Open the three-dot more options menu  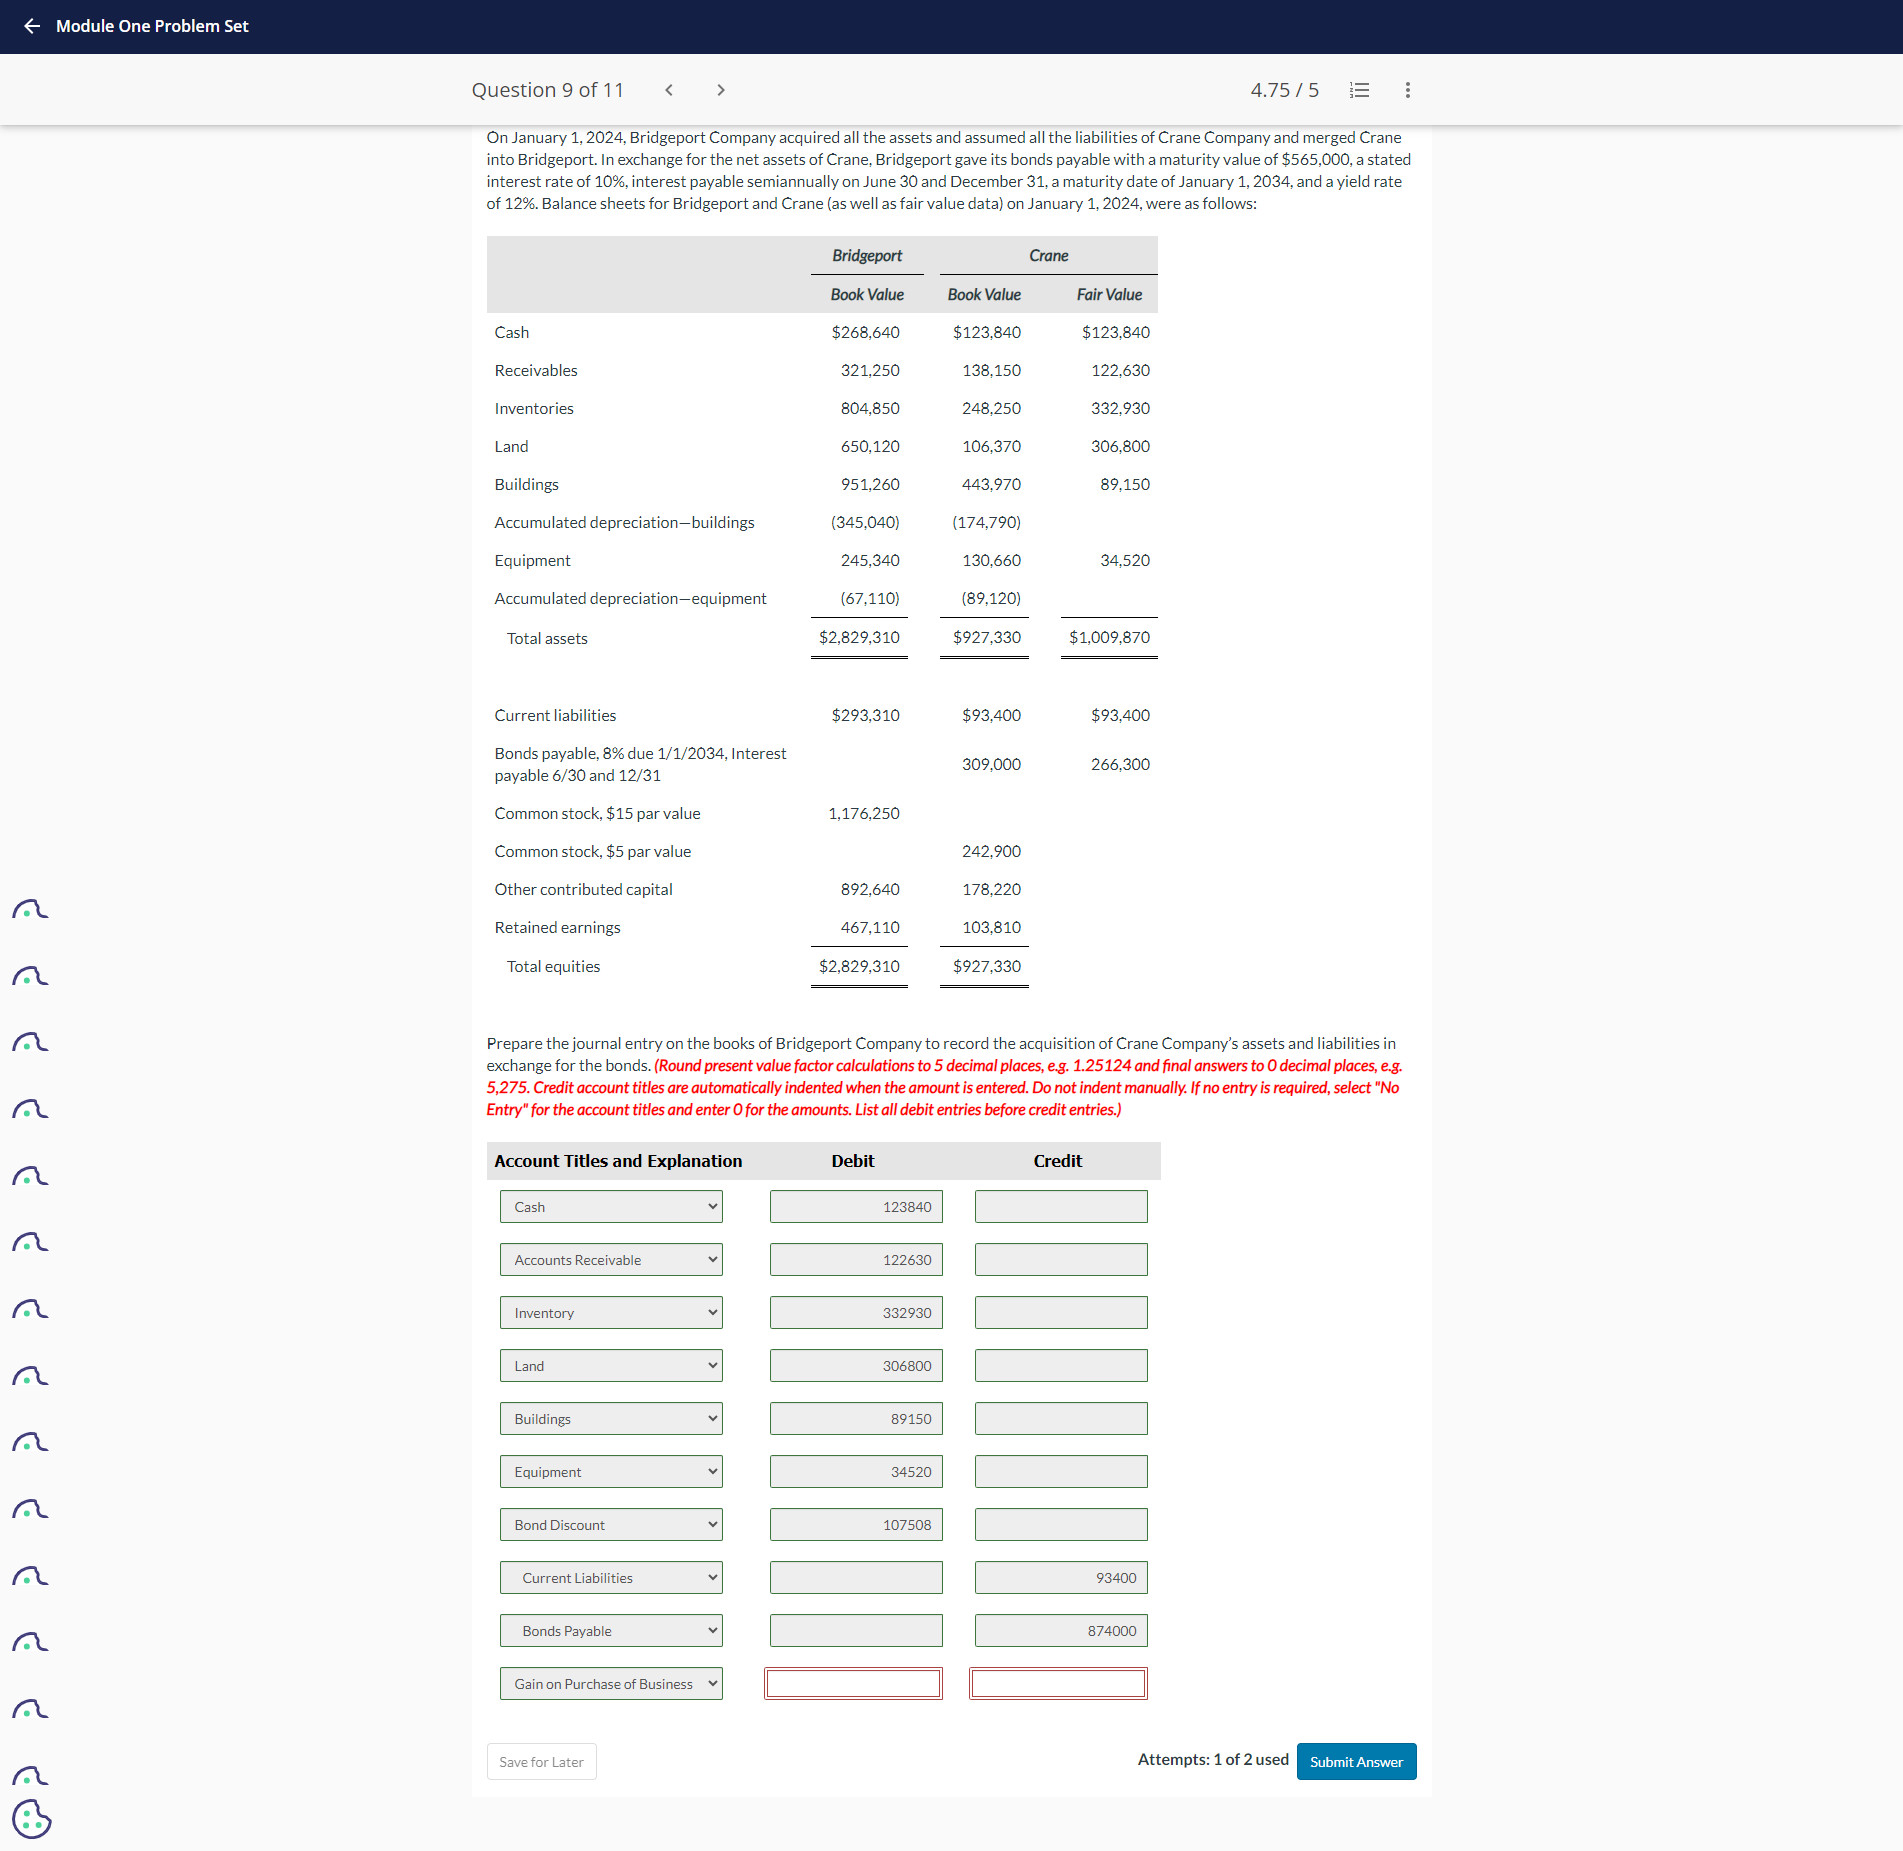coord(1408,90)
